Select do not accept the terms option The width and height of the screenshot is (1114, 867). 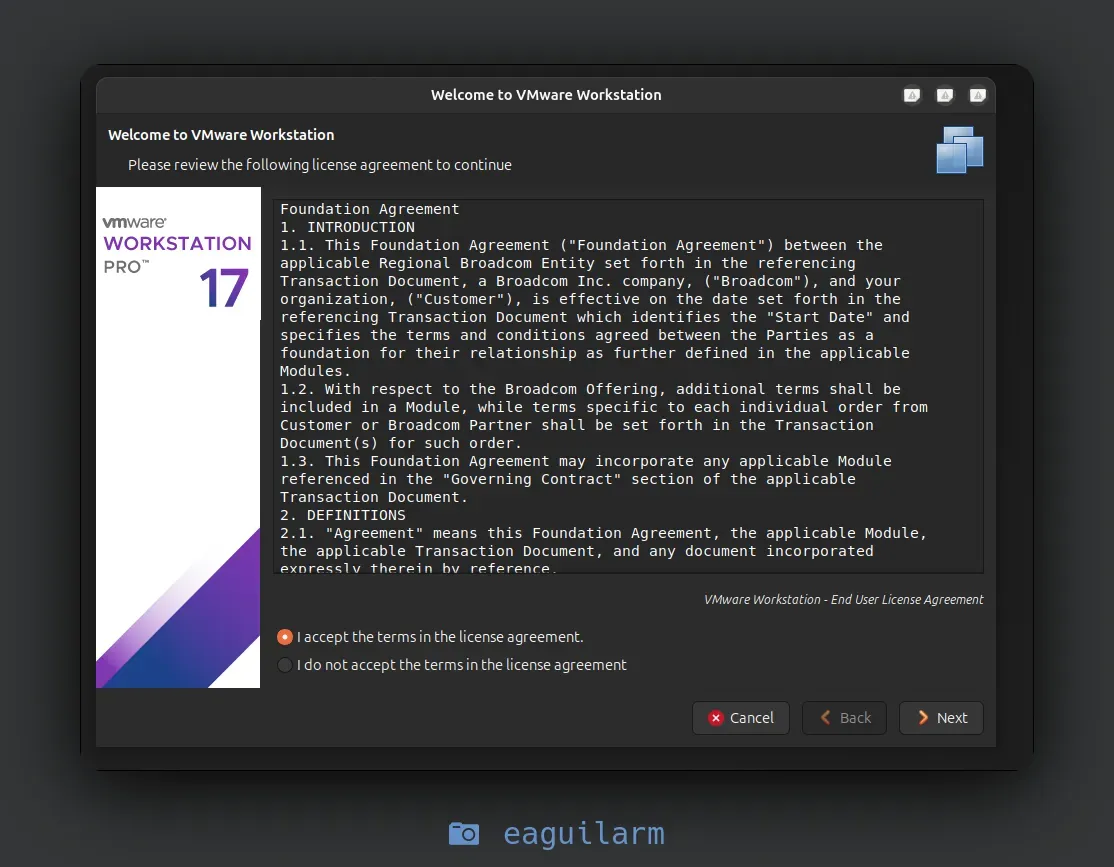tap(285, 664)
